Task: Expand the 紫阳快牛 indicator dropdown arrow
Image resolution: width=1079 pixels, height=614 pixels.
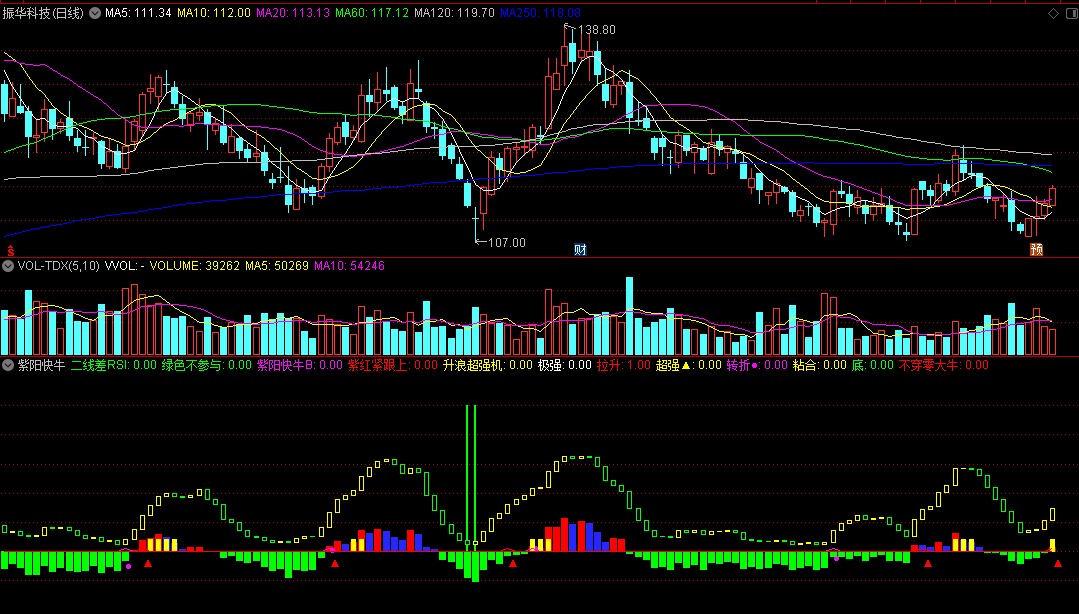Action: pos(8,365)
